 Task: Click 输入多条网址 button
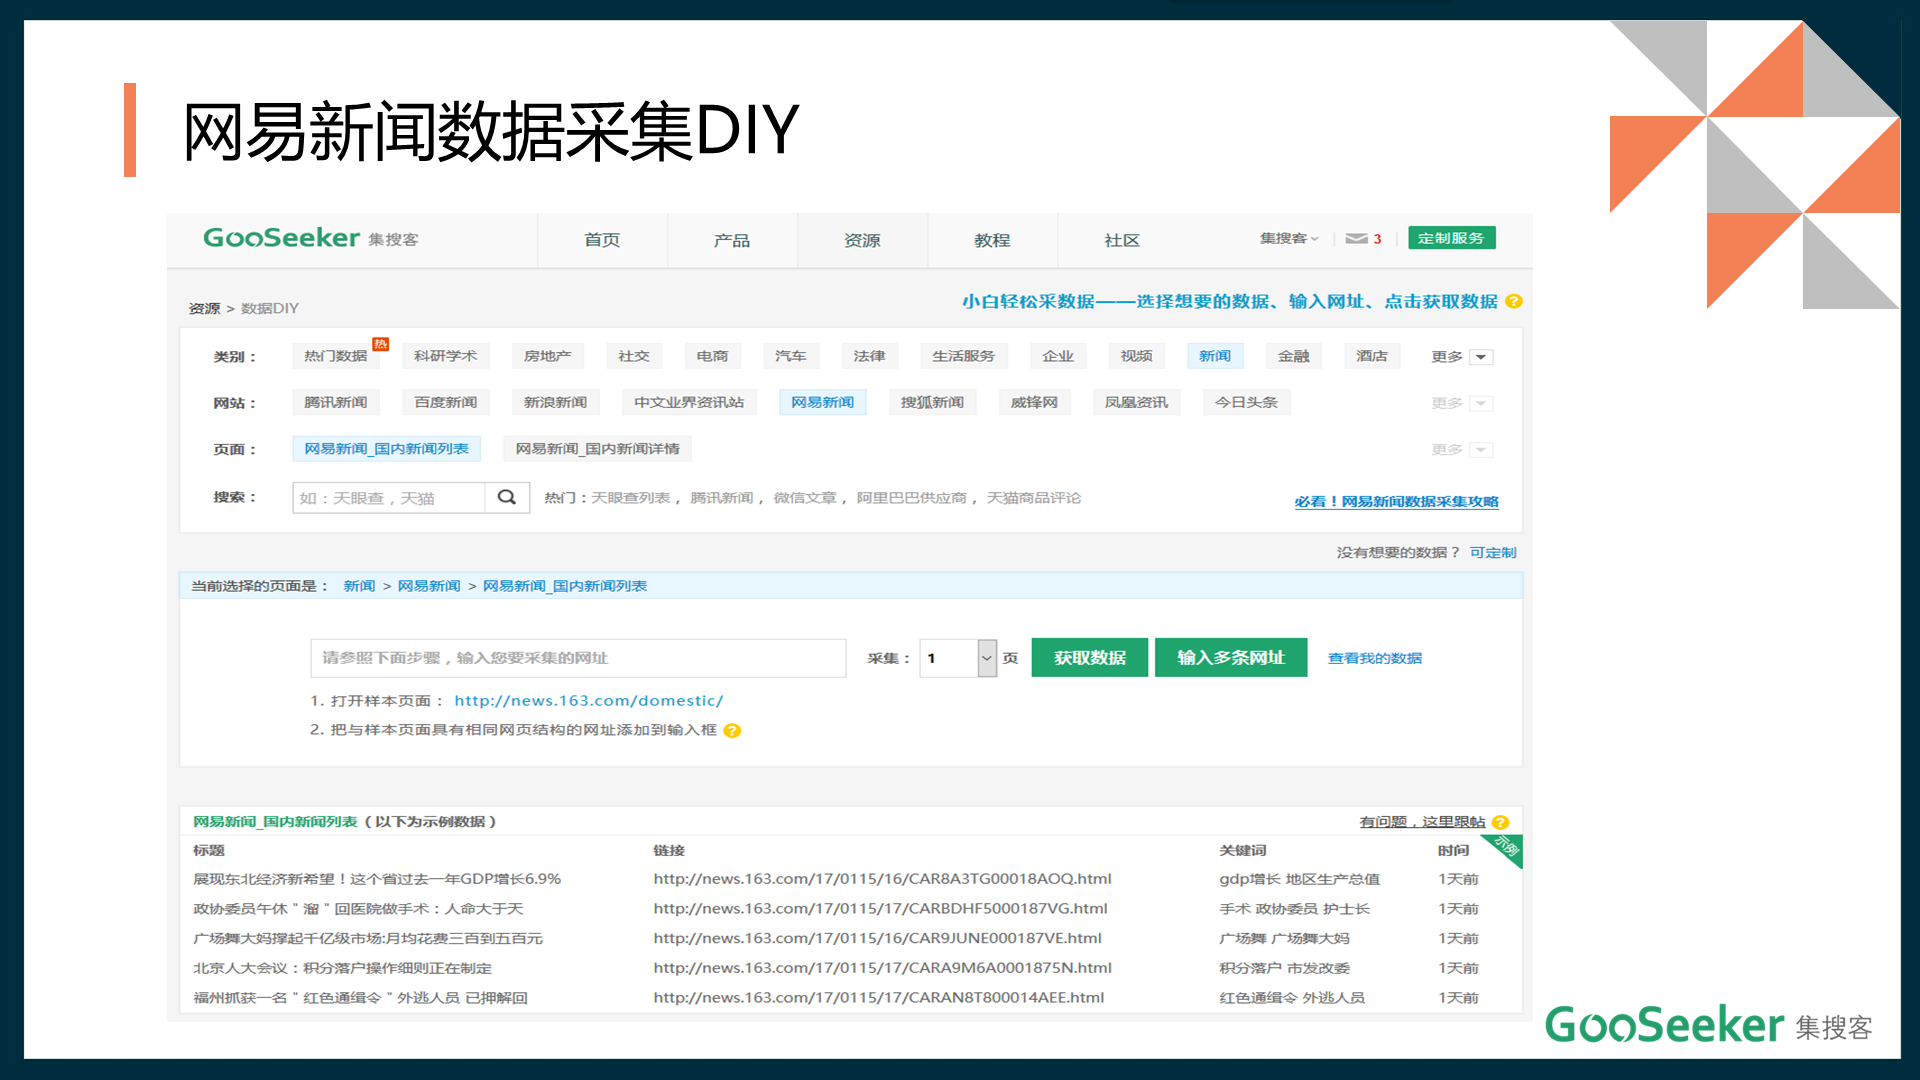(x=1231, y=658)
